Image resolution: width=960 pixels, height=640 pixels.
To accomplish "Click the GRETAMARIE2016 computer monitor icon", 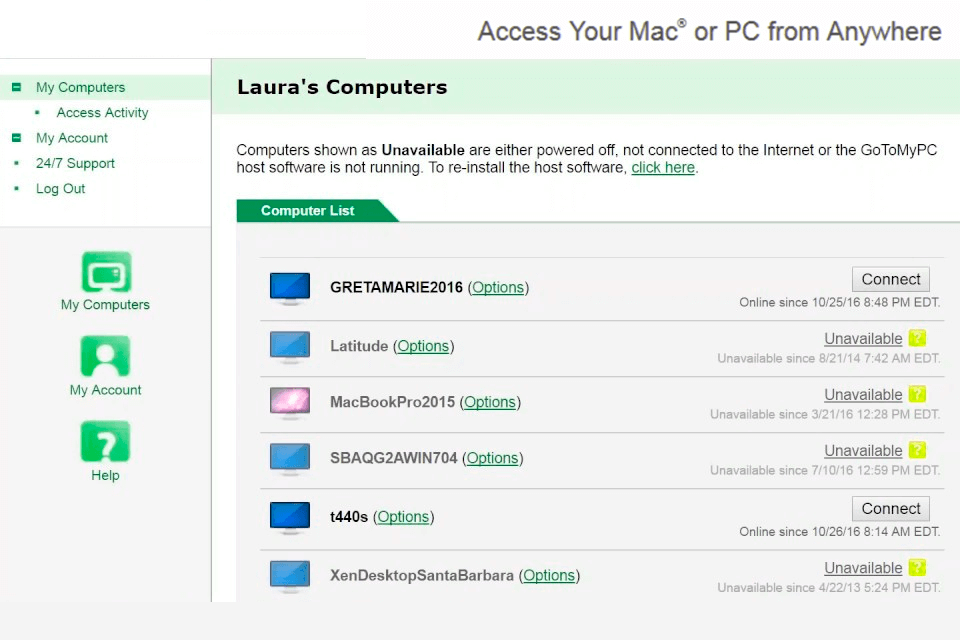I will [290, 288].
